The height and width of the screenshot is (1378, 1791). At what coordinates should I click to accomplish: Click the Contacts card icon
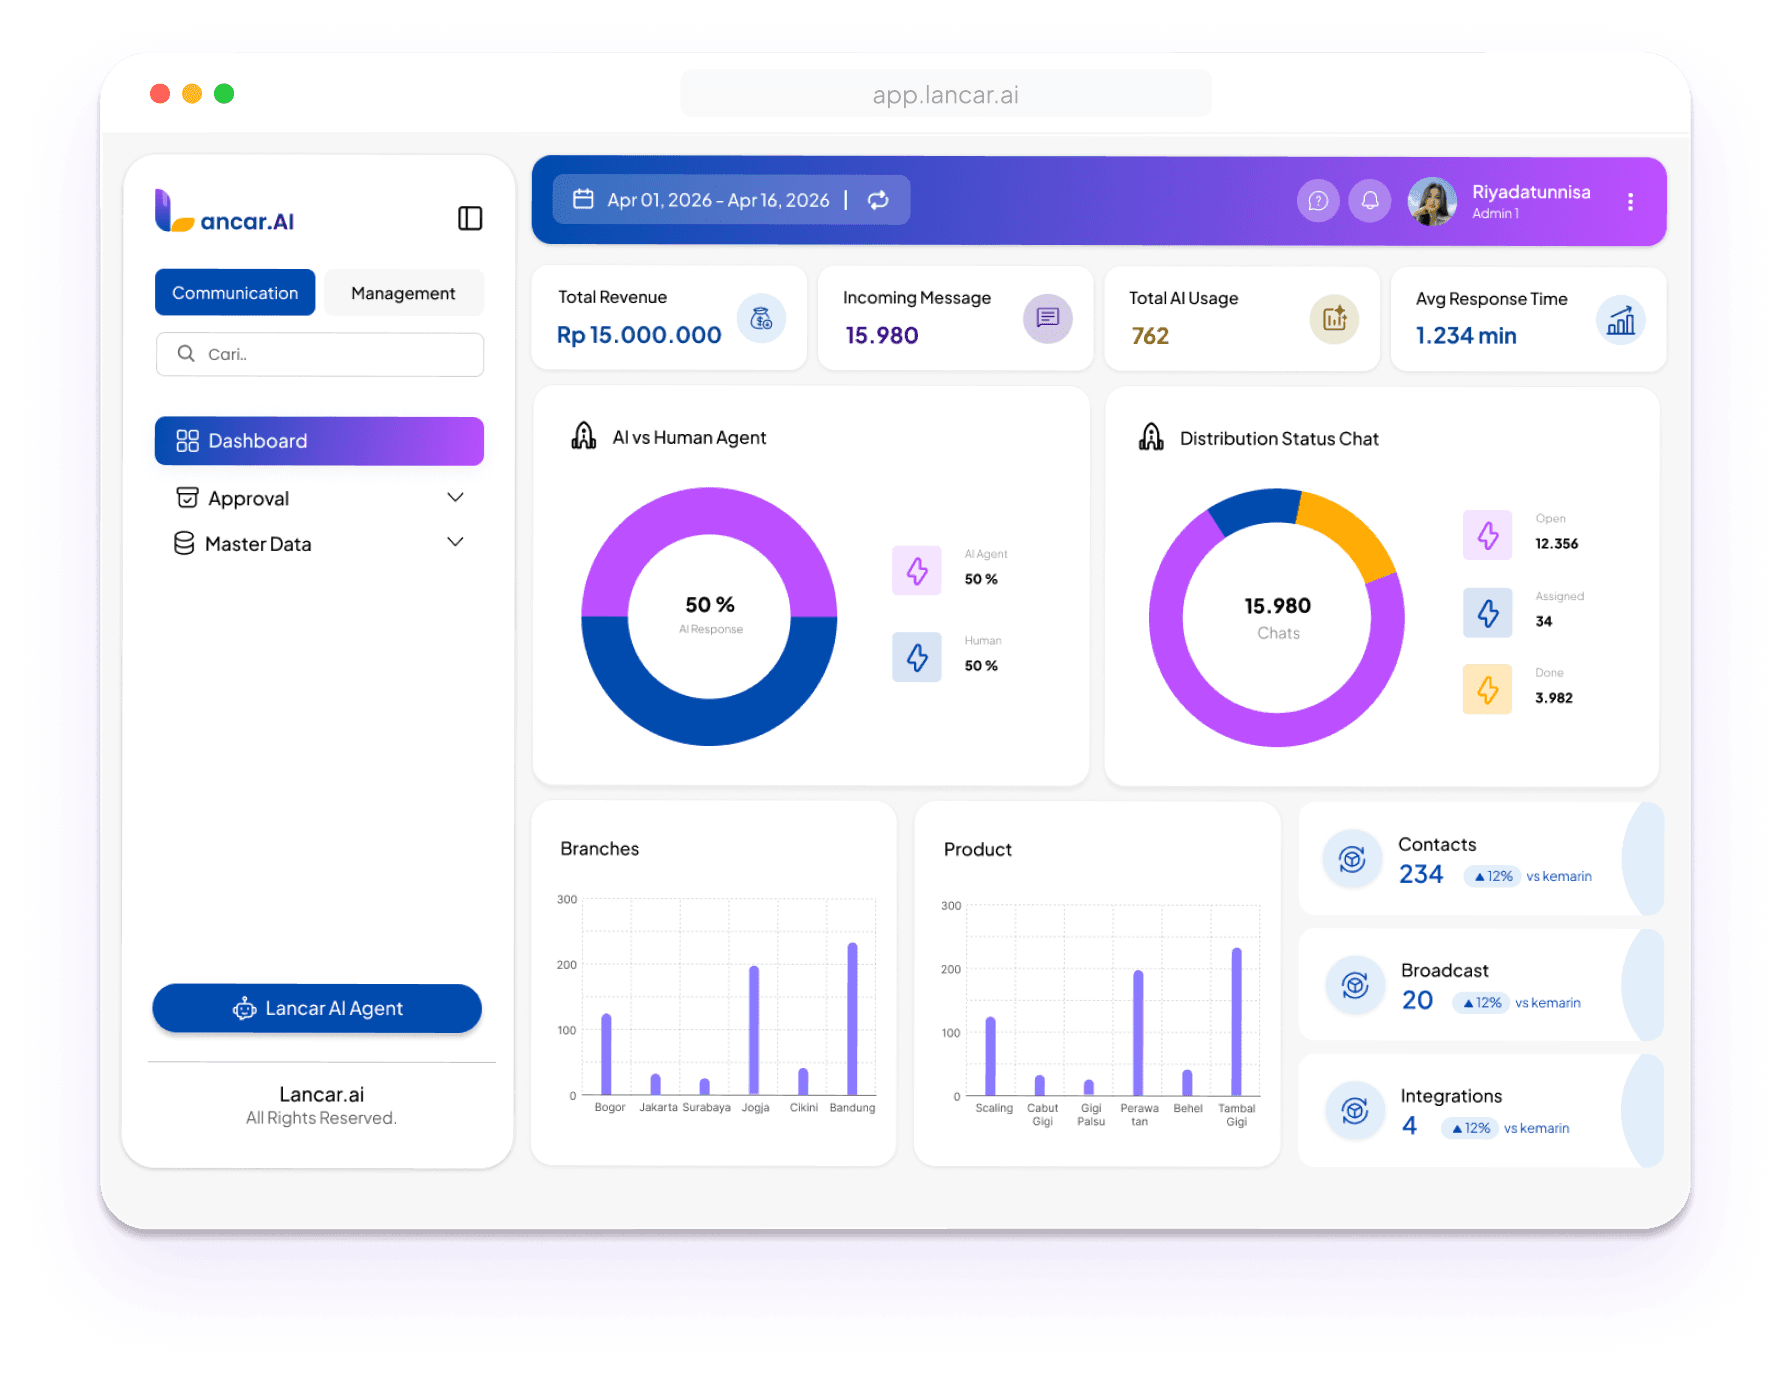click(x=1352, y=859)
